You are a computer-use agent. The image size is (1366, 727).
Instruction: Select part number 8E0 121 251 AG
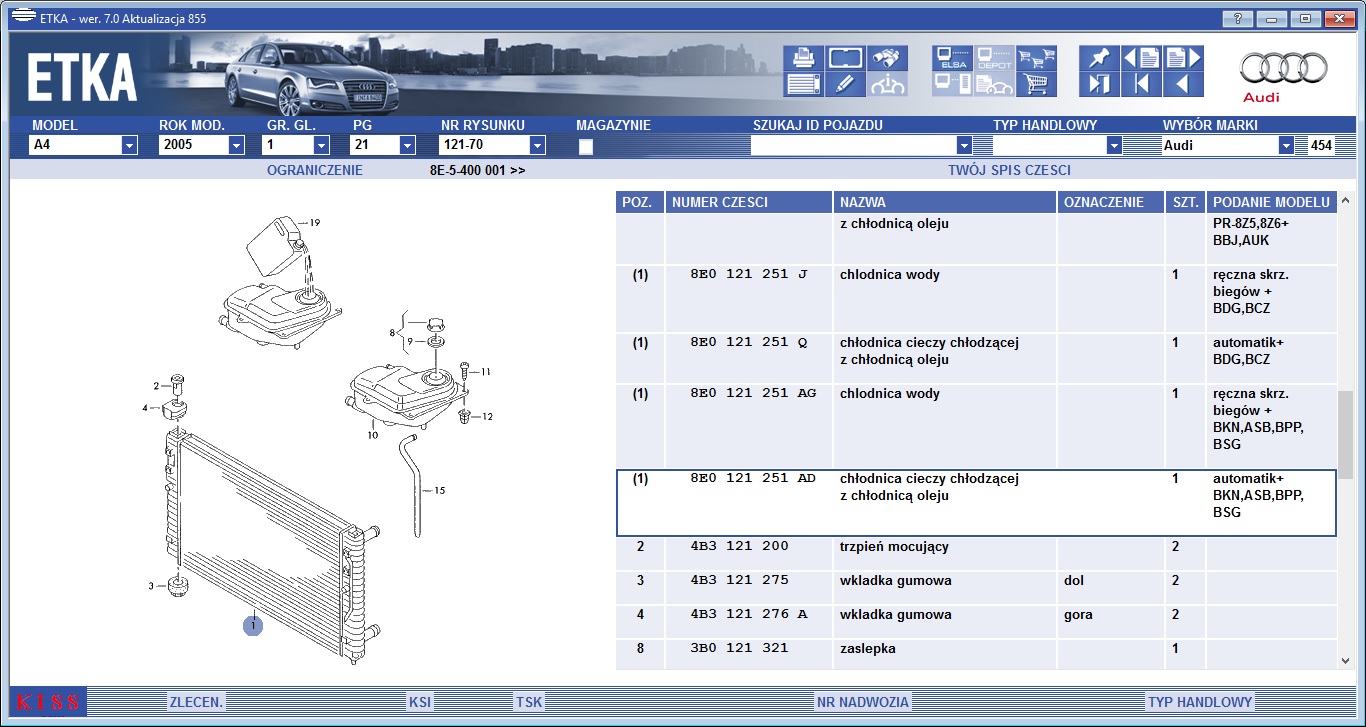[753, 394]
